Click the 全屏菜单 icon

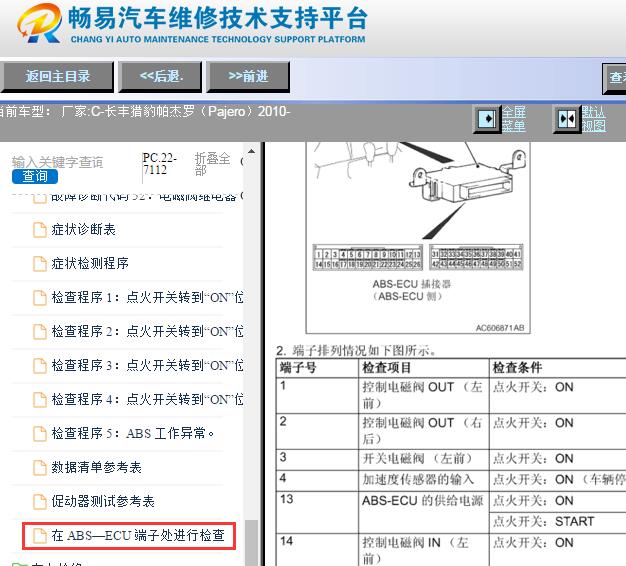click(487, 119)
